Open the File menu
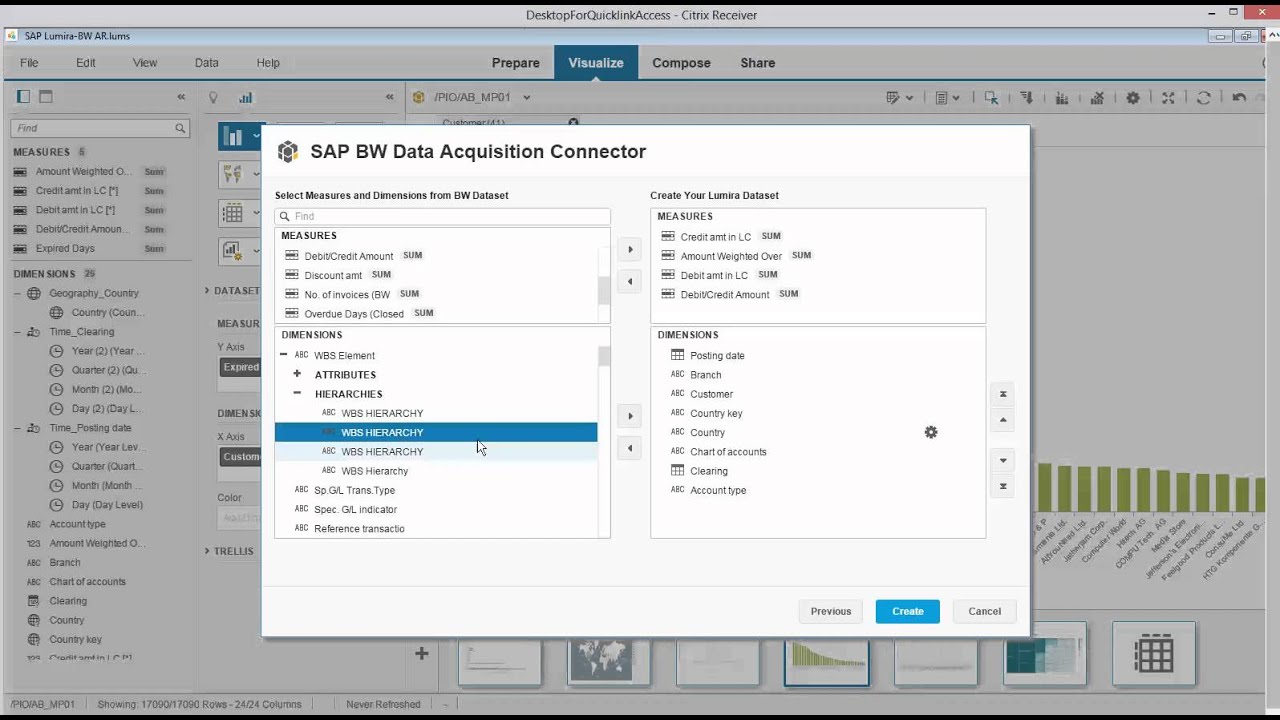Image resolution: width=1280 pixels, height=720 pixels. click(x=29, y=63)
